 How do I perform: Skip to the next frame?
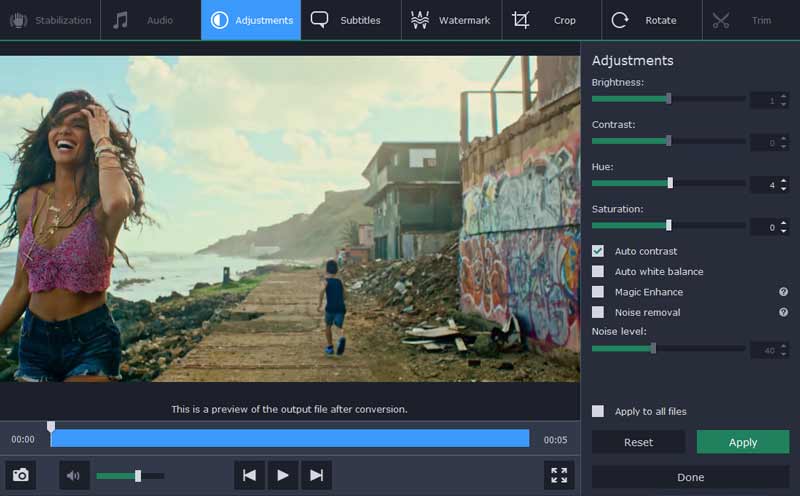[x=316, y=475]
